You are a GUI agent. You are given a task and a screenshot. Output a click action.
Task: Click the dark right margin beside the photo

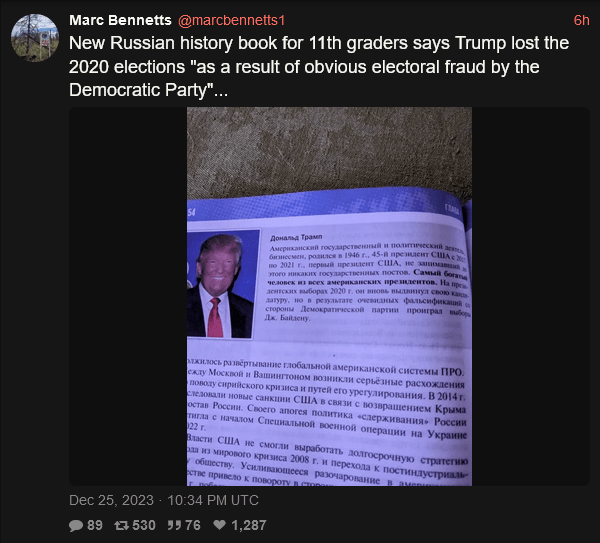(x=531, y=296)
